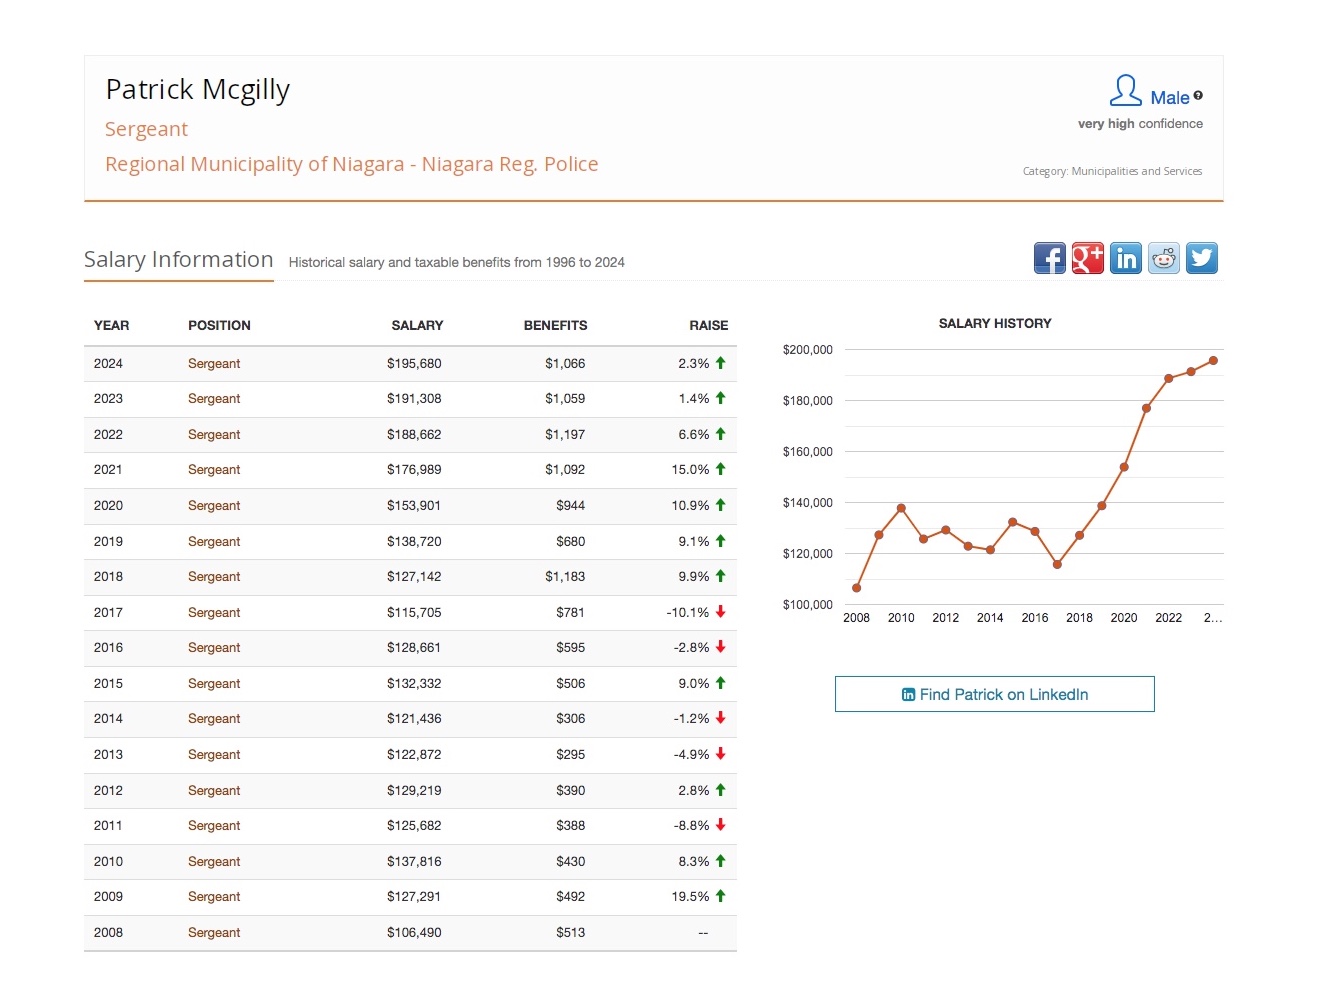The image size is (1334, 998).
Task: Click the 2024 data point on chart
Action: click(1213, 361)
